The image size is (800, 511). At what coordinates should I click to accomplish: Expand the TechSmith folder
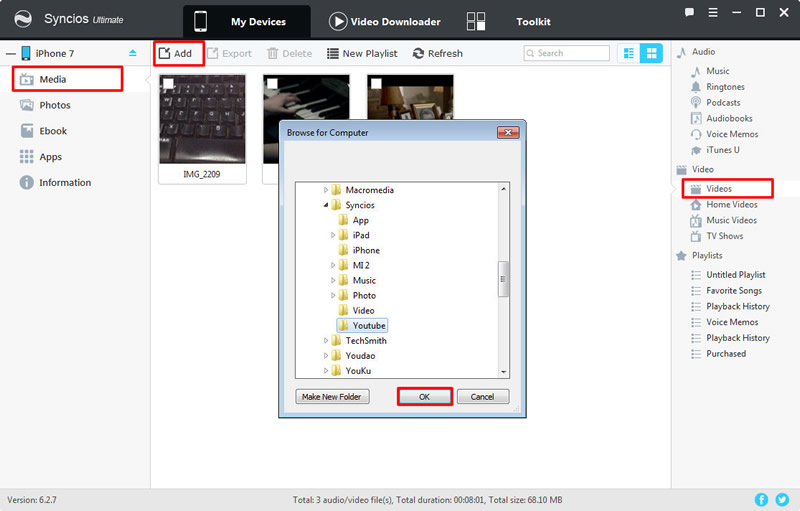click(x=326, y=341)
